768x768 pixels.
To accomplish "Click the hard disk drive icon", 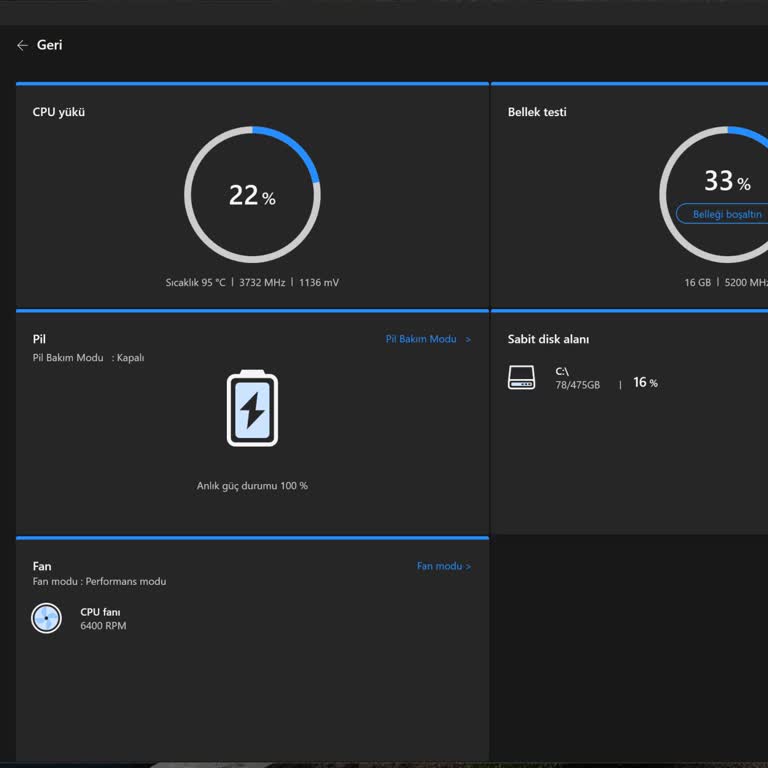I will [x=521, y=377].
